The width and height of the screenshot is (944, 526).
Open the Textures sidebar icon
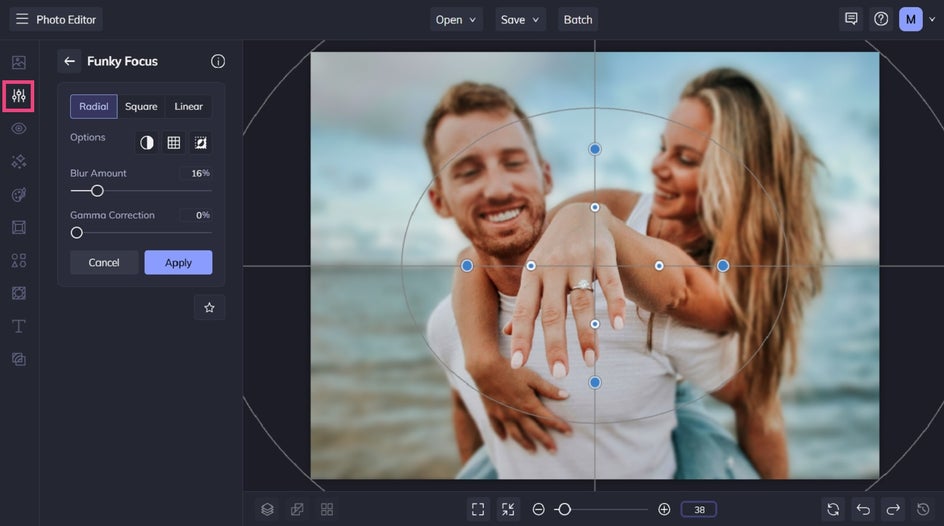[x=19, y=359]
